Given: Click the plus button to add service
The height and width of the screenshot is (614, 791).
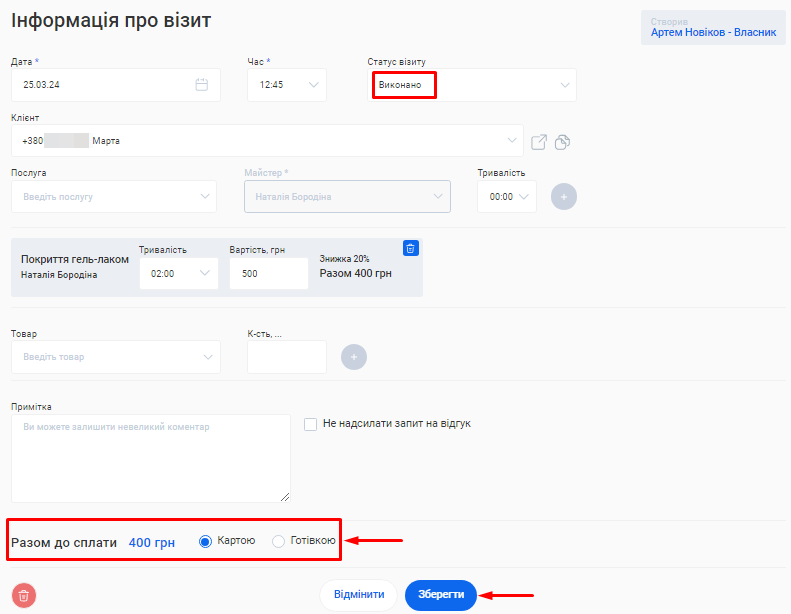Looking at the screenshot, I should pos(563,197).
